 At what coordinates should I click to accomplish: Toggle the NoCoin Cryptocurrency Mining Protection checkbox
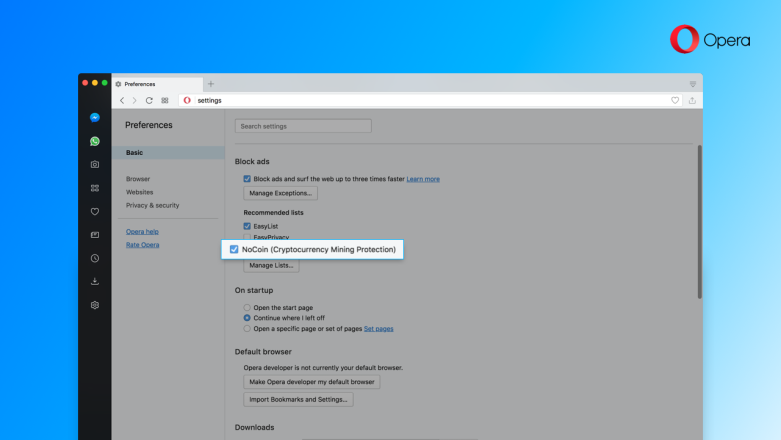(x=234, y=249)
